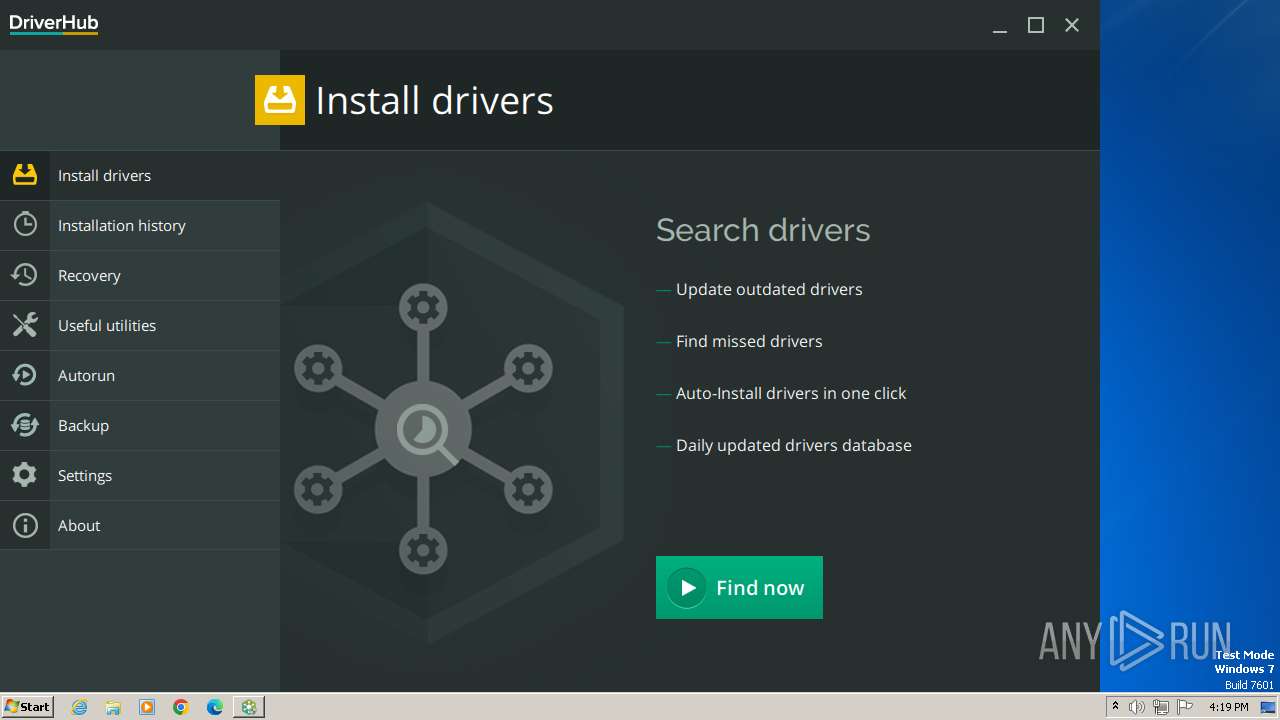The image size is (1280, 720).
Task: Select Install drivers menu label
Action: [104, 176]
